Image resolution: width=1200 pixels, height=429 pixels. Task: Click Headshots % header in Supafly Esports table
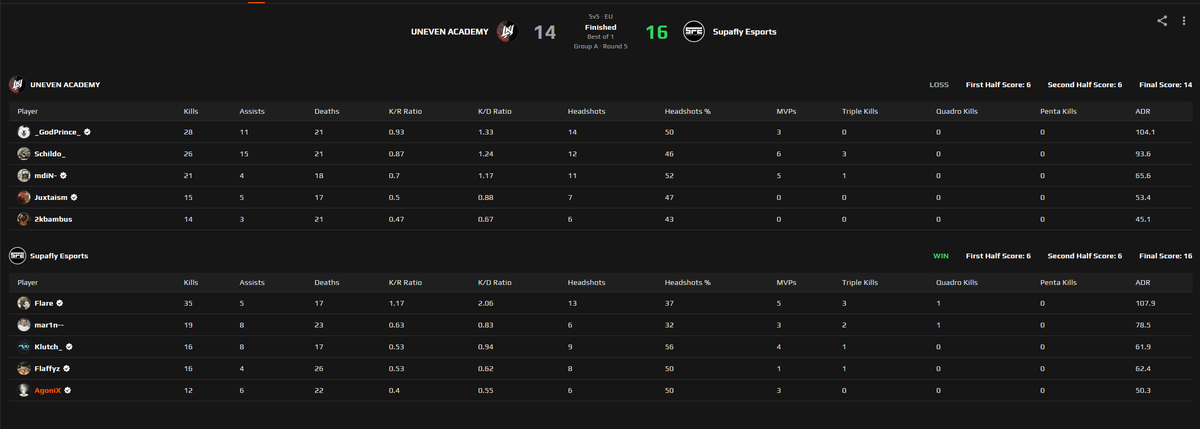688,283
